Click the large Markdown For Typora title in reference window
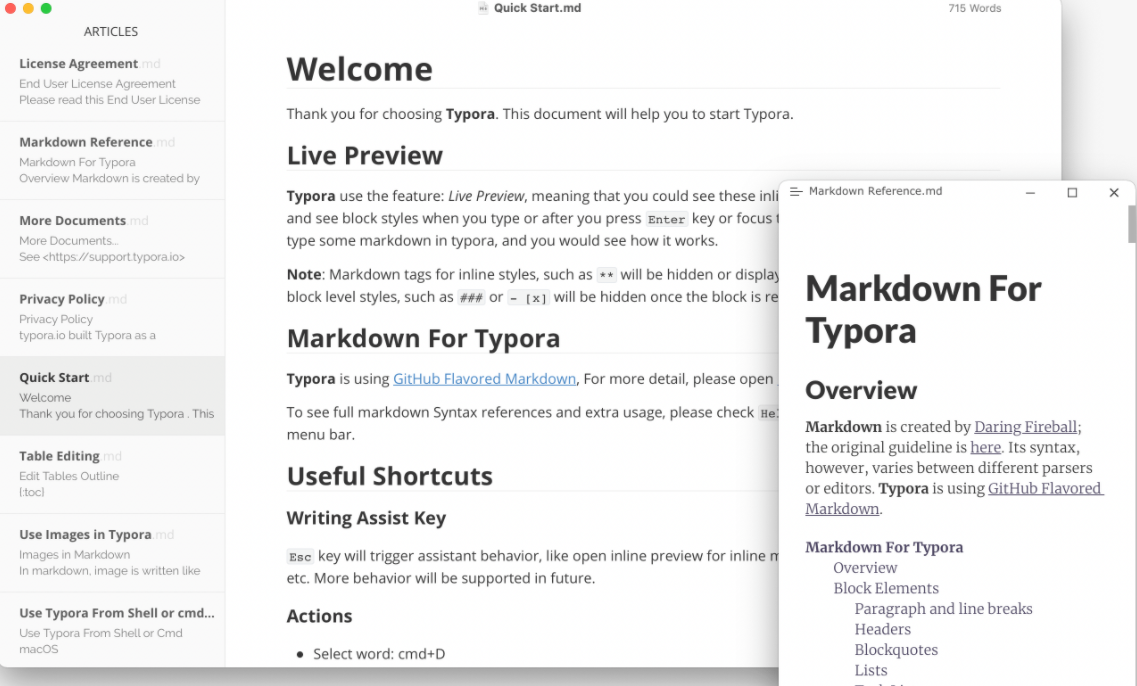The image size is (1137, 686). click(x=923, y=310)
